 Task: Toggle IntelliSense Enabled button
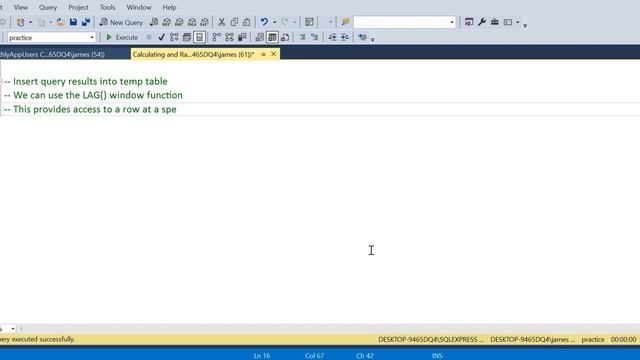pyautogui.click(x=199, y=38)
